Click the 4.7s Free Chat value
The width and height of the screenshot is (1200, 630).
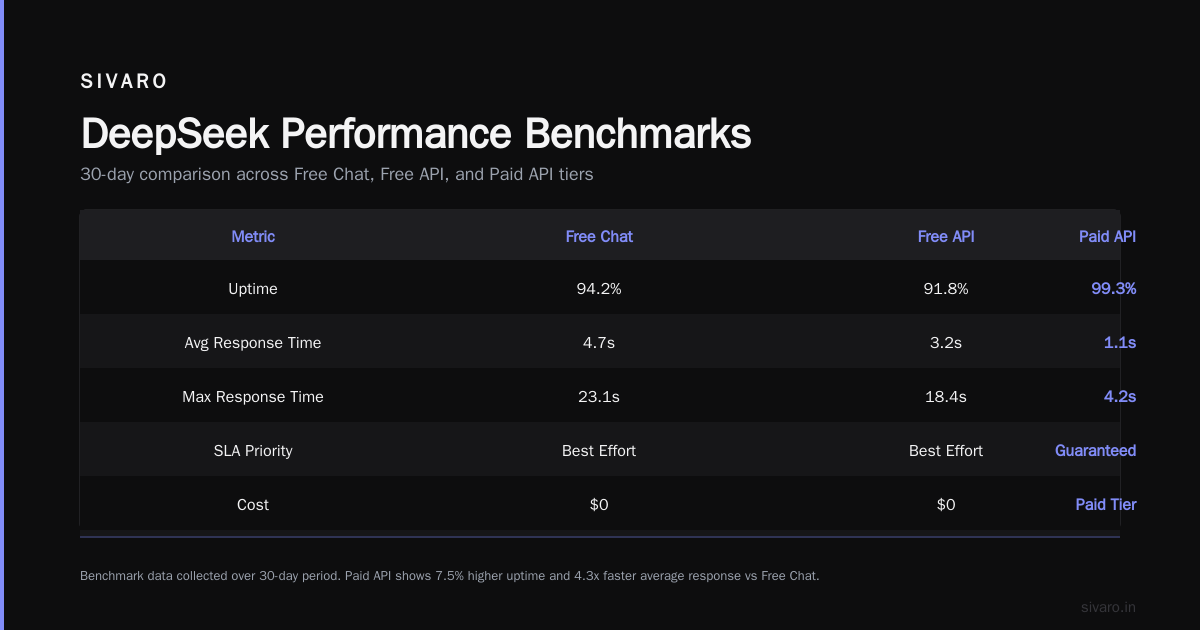point(599,343)
